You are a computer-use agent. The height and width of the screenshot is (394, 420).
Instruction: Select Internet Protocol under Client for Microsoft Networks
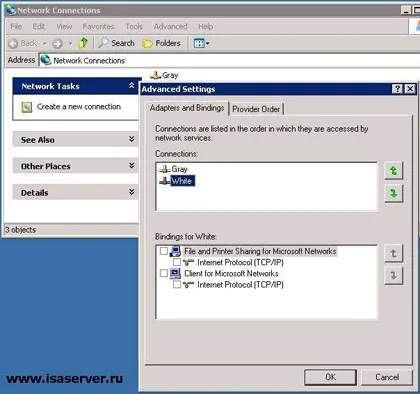240,285
